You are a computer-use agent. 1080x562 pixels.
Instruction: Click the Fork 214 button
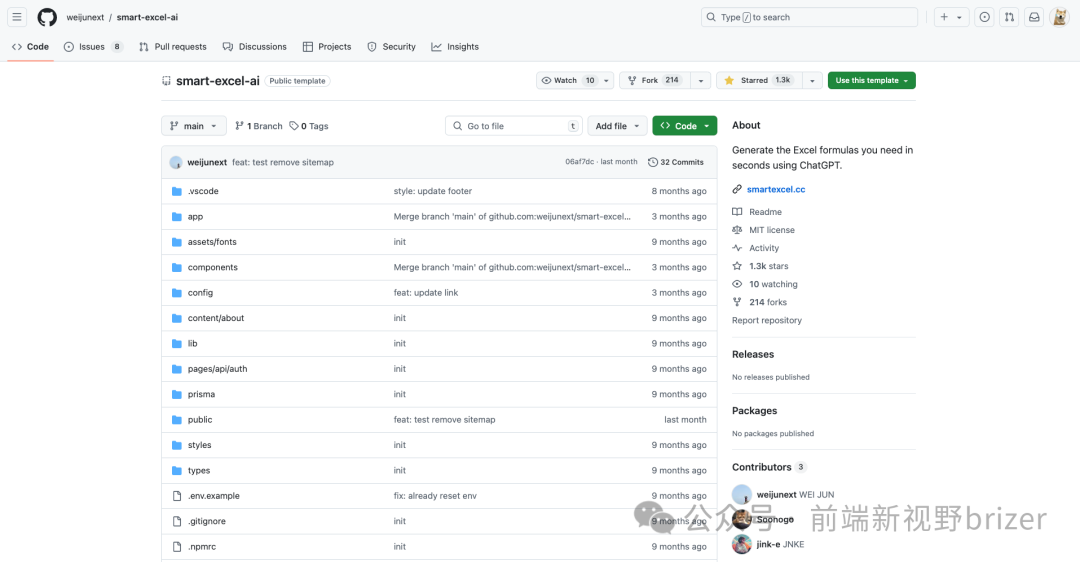point(654,81)
